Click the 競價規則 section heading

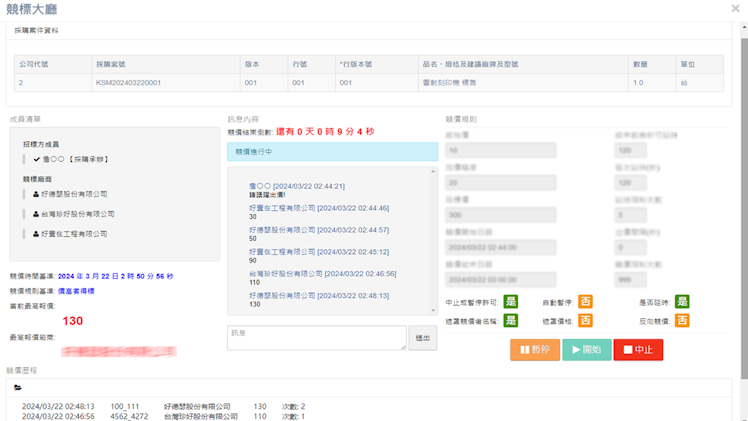coord(461,119)
